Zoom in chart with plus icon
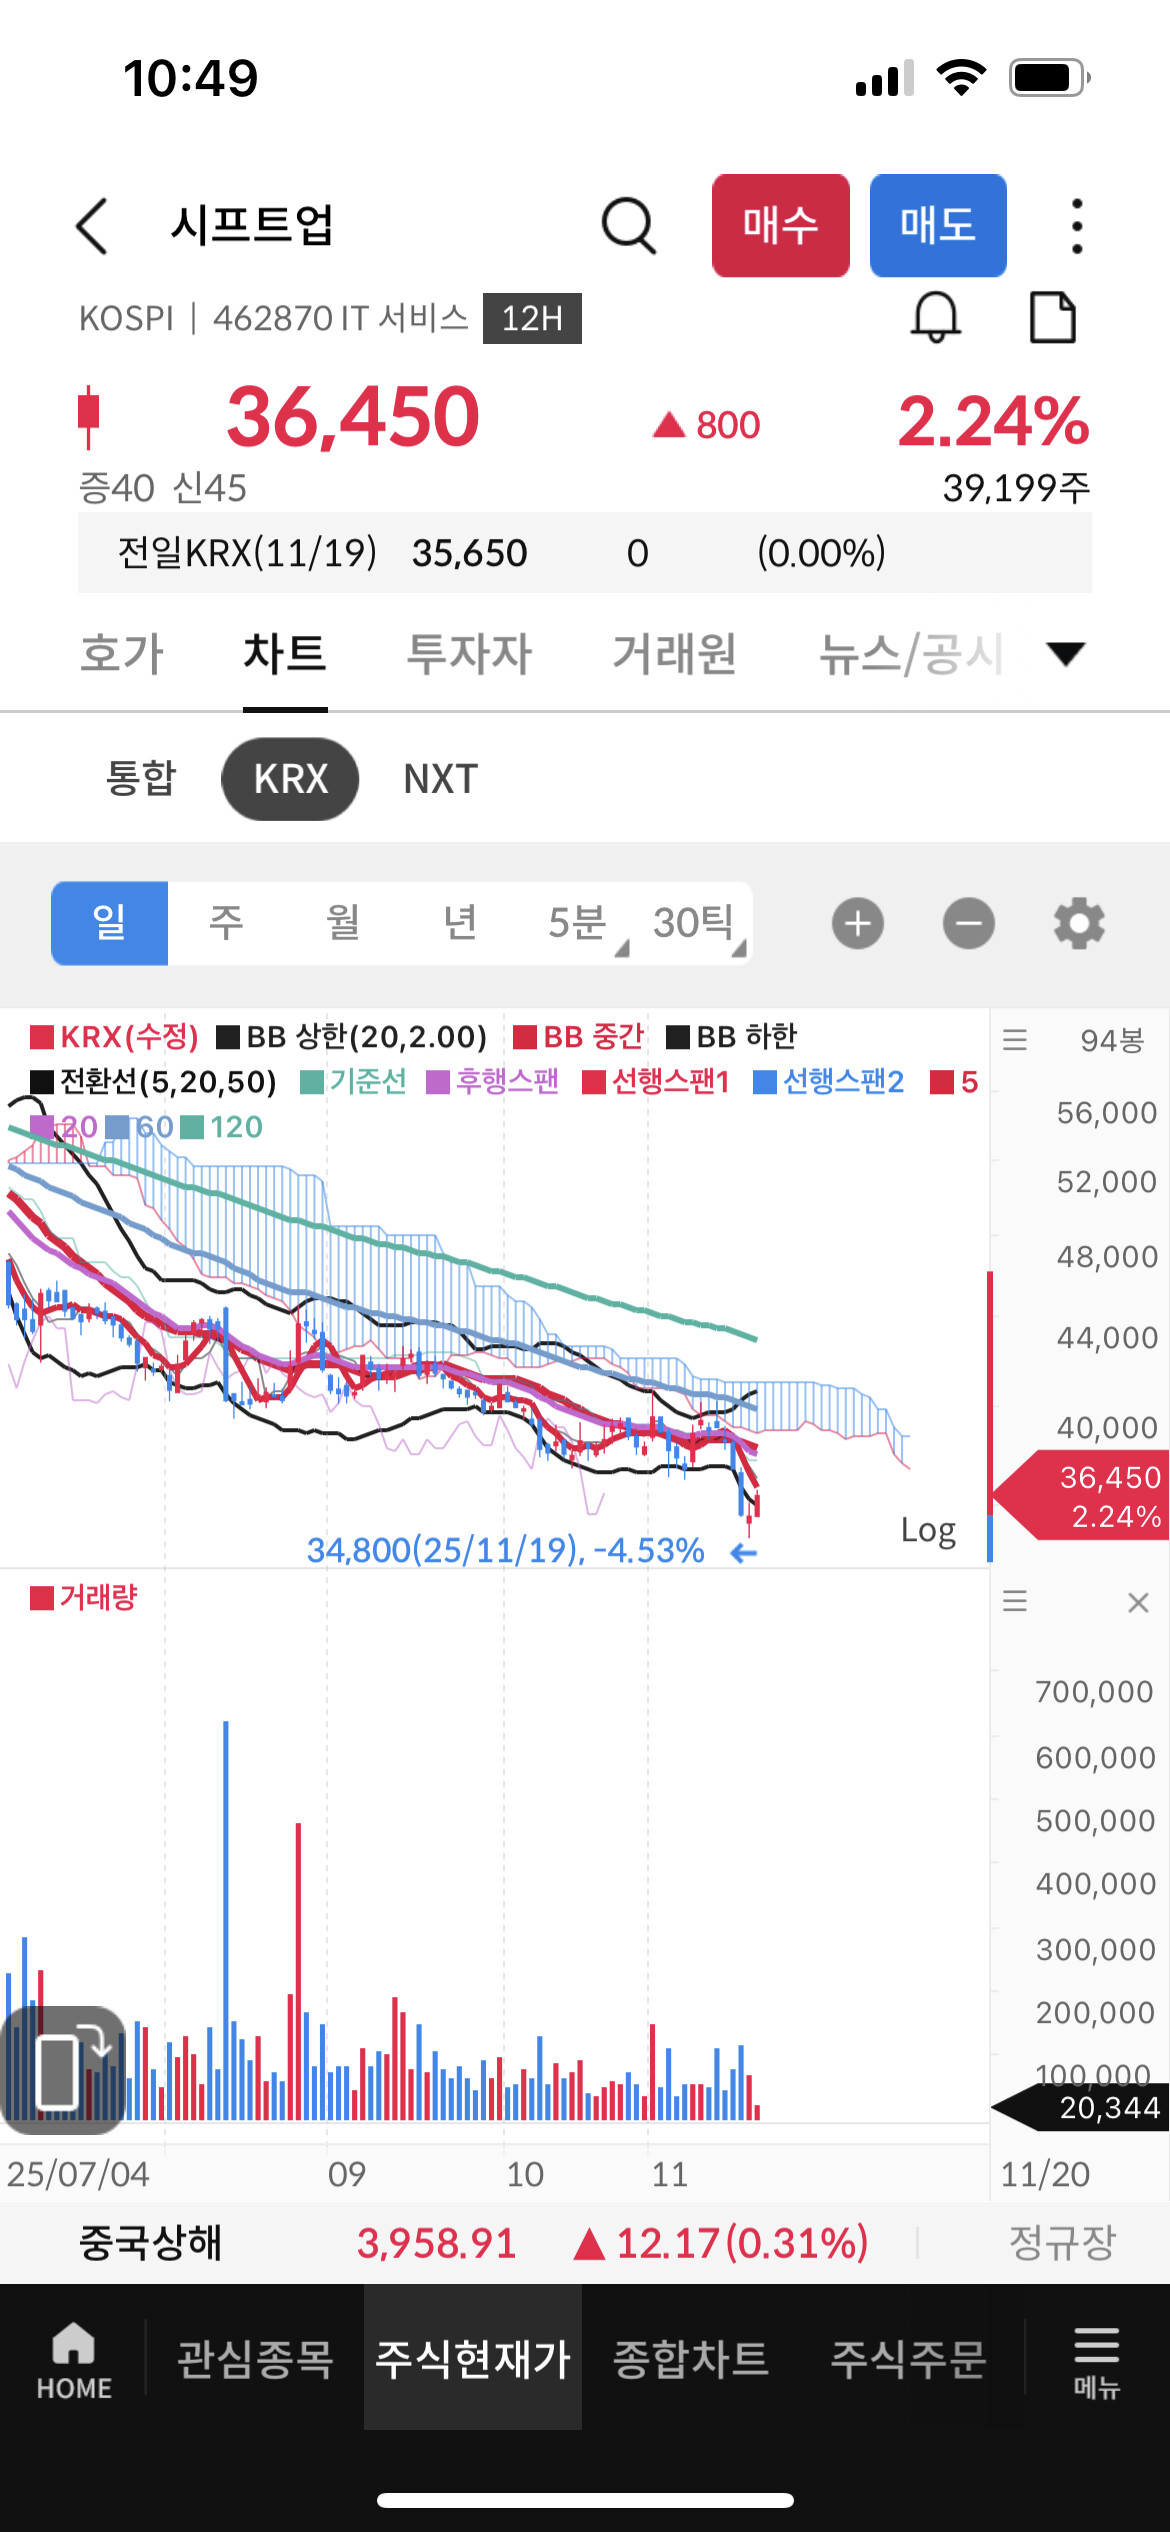Viewport: 1170px width, 2532px height. [x=858, y=923]
